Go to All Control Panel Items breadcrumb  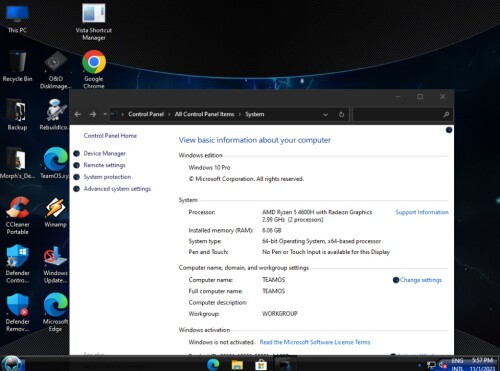click(204, 114)
